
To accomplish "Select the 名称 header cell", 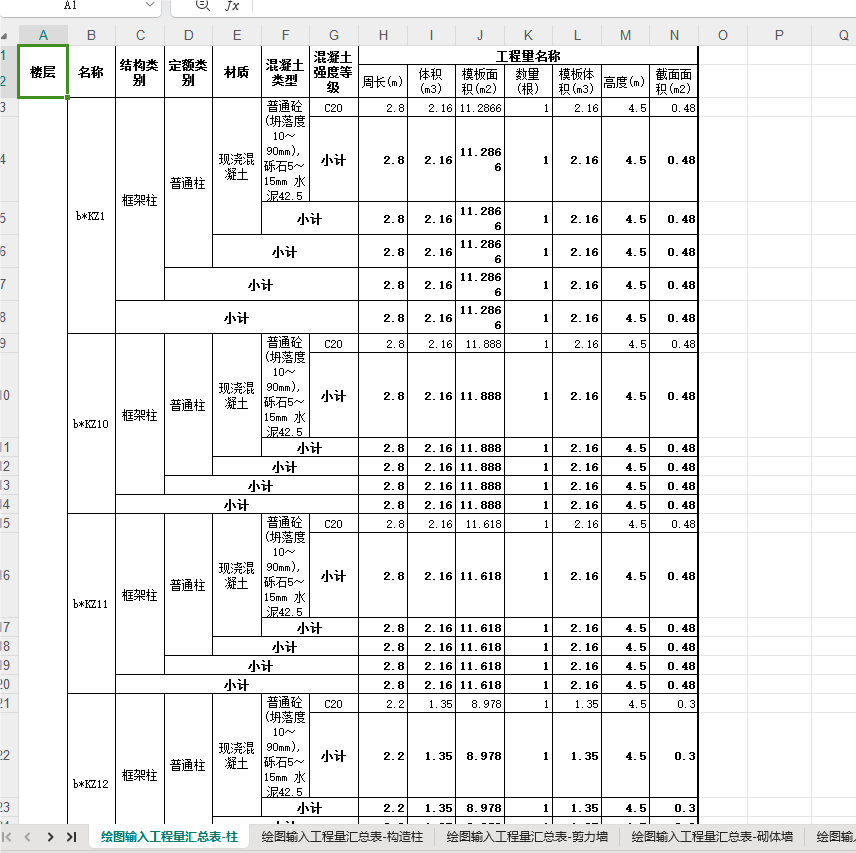I will (x=91, y=72).
